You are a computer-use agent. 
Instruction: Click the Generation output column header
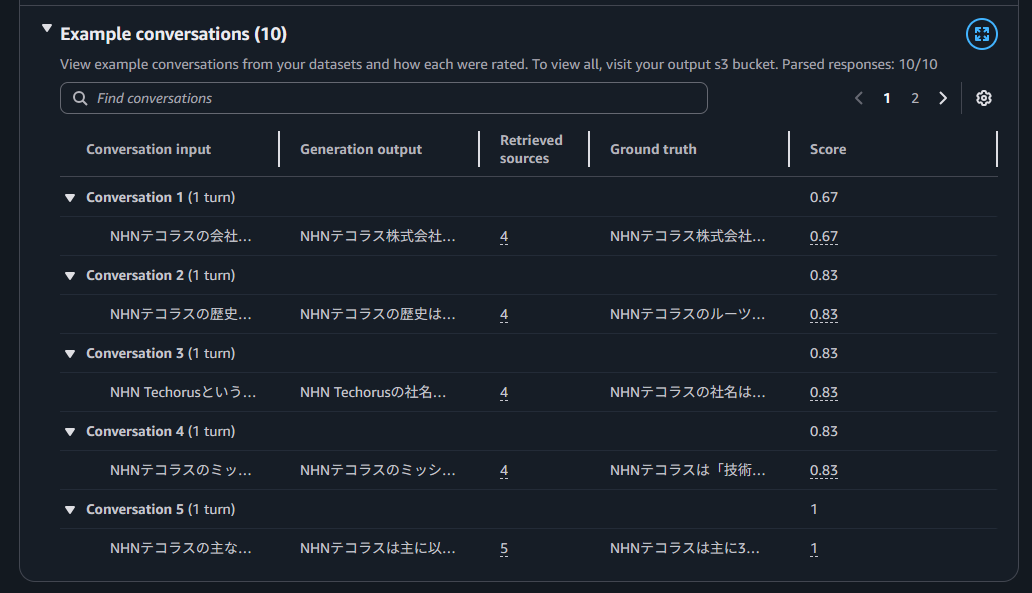(361, 149)
